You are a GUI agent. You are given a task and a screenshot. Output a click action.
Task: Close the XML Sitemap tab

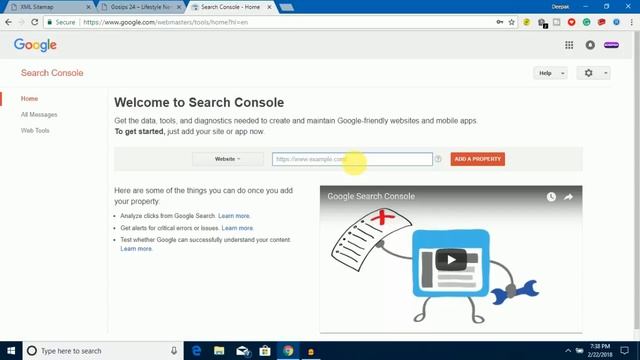pyautogui.click(x=89, y=7)
